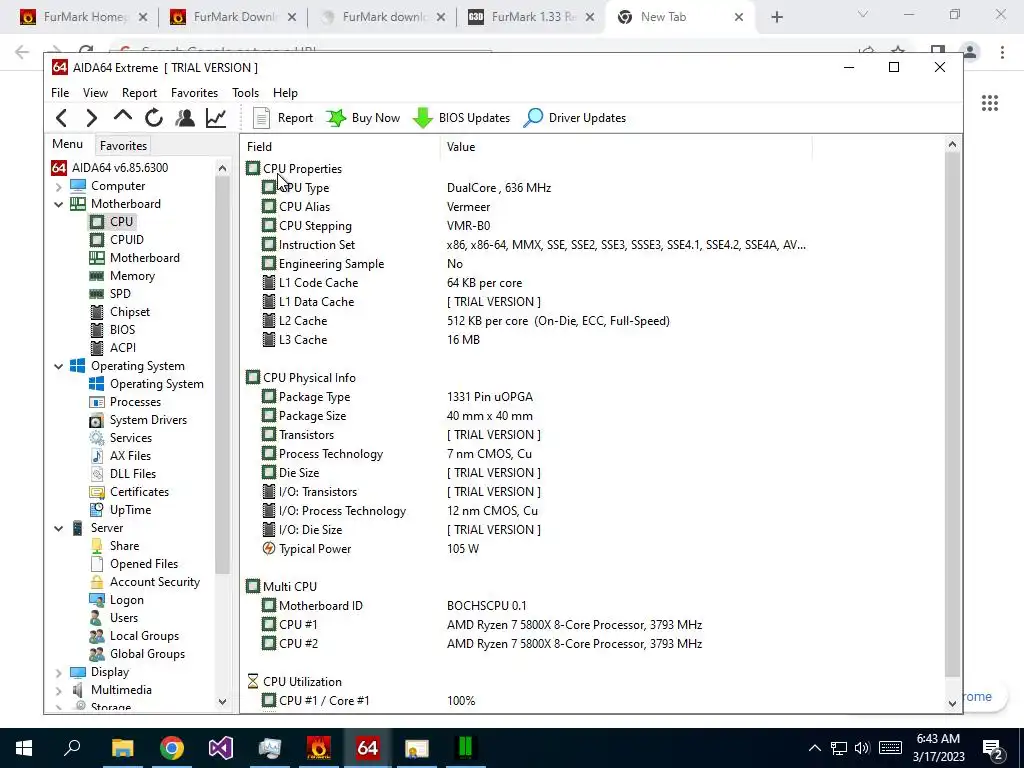Select Opened Files in the tree

click(x=144, y=564)
